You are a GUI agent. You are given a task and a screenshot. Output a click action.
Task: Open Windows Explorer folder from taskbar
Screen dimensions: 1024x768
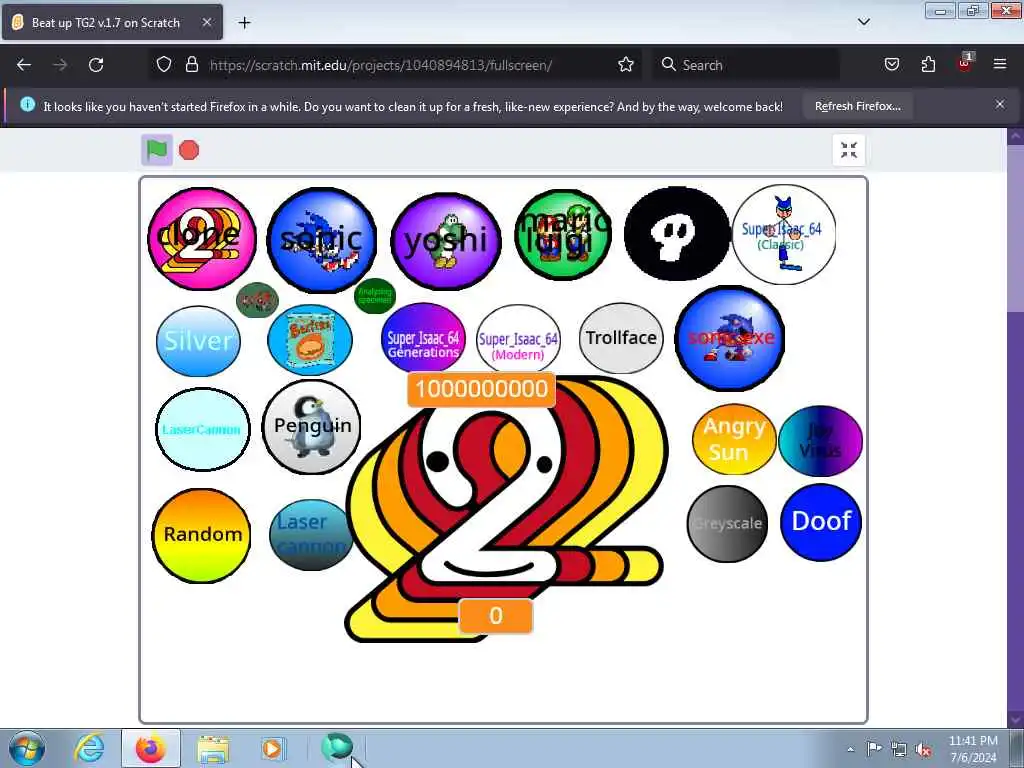[213, 748]
